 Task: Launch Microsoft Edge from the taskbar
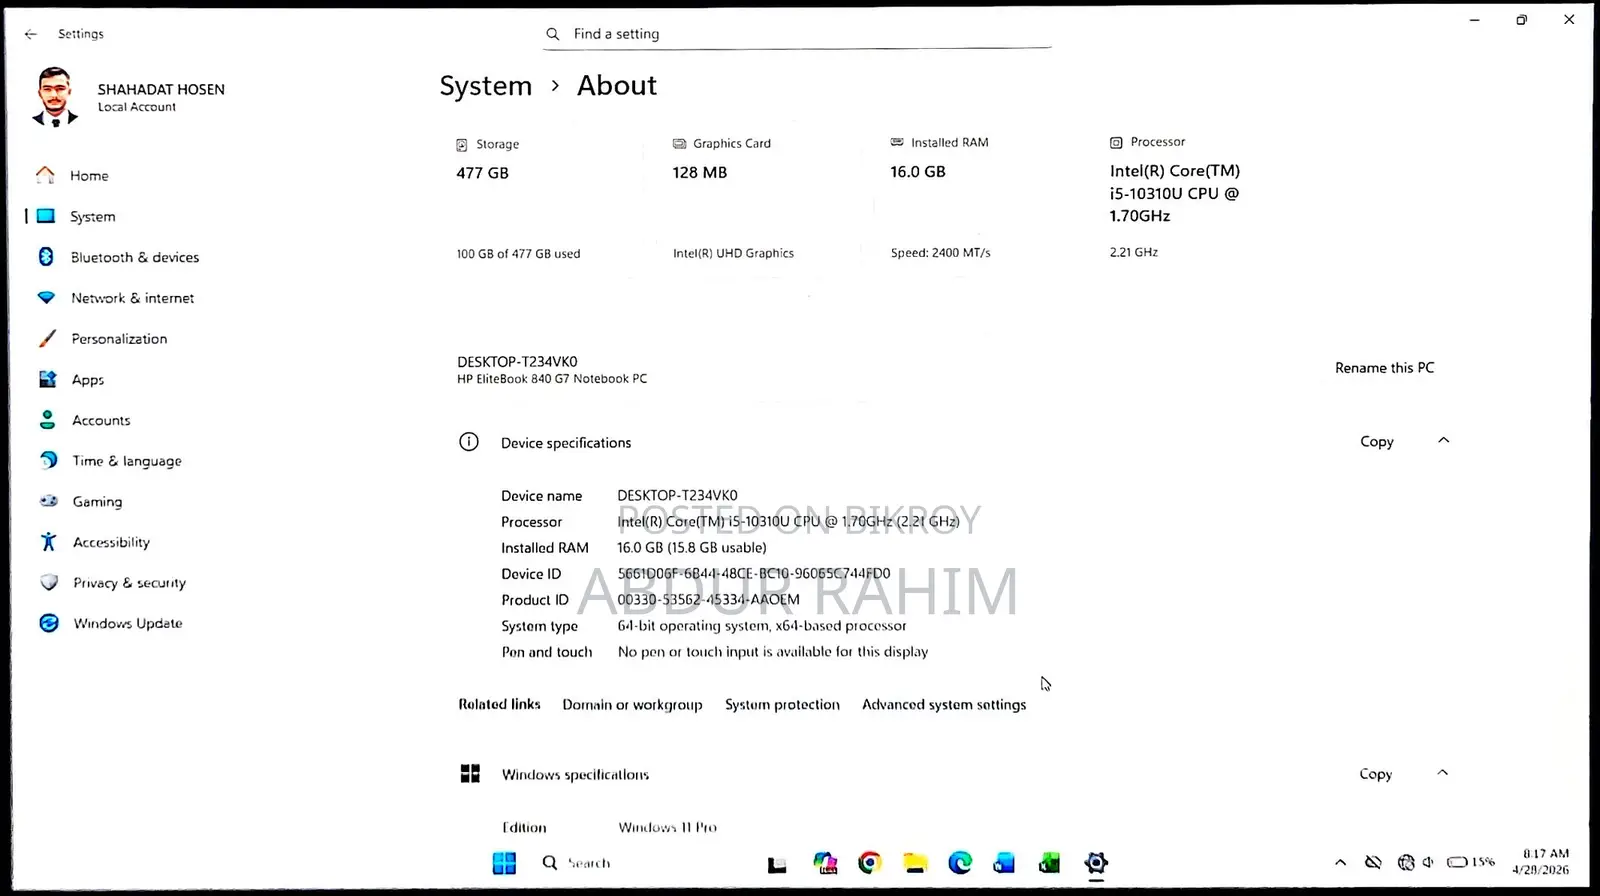[x=960, y=863]
